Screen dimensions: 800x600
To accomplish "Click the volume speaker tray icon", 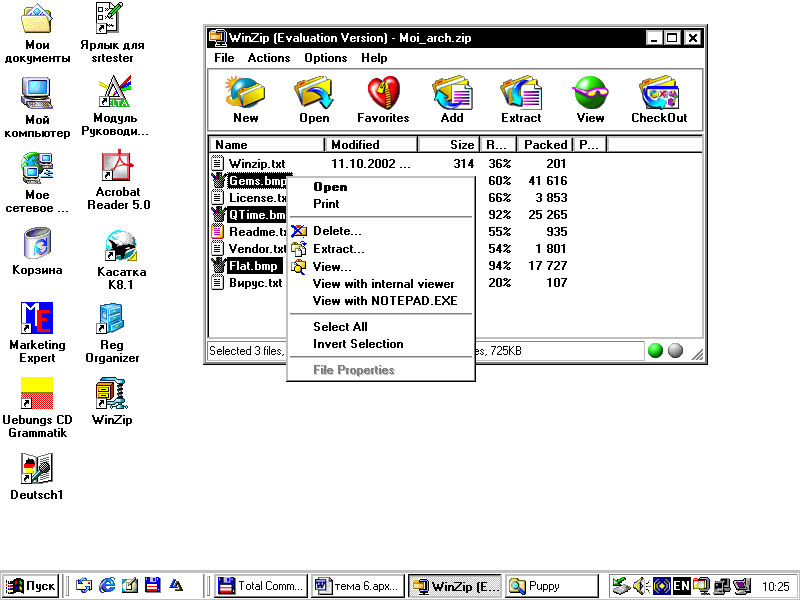I will pos(639,585).
